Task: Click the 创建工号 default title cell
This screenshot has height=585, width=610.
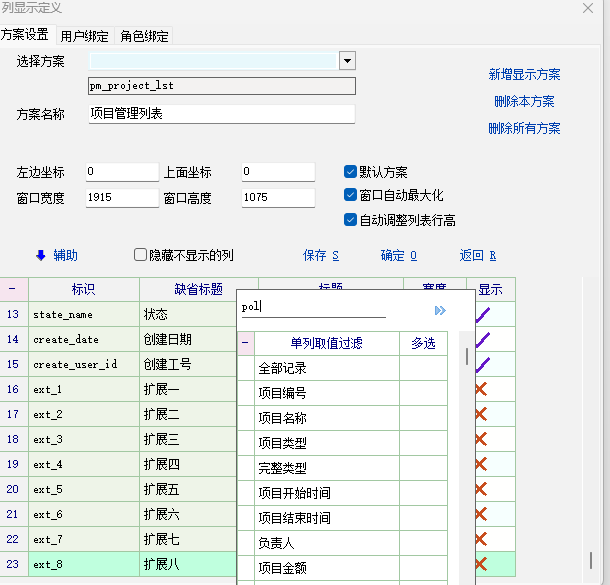Action: (x=188, y=364)
